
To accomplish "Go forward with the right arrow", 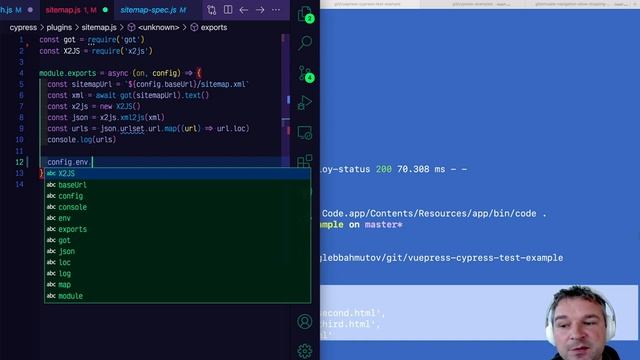I will pos(260,10).
